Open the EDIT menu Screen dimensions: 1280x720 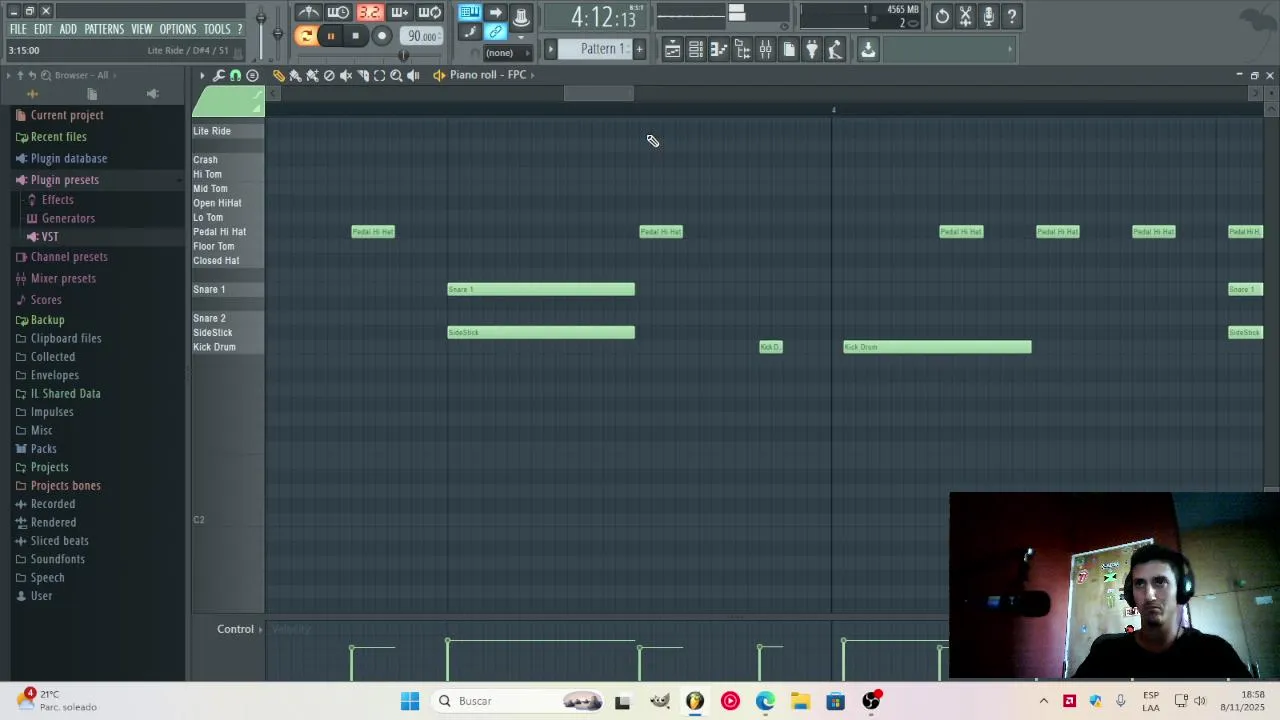[x=42, y=29]
